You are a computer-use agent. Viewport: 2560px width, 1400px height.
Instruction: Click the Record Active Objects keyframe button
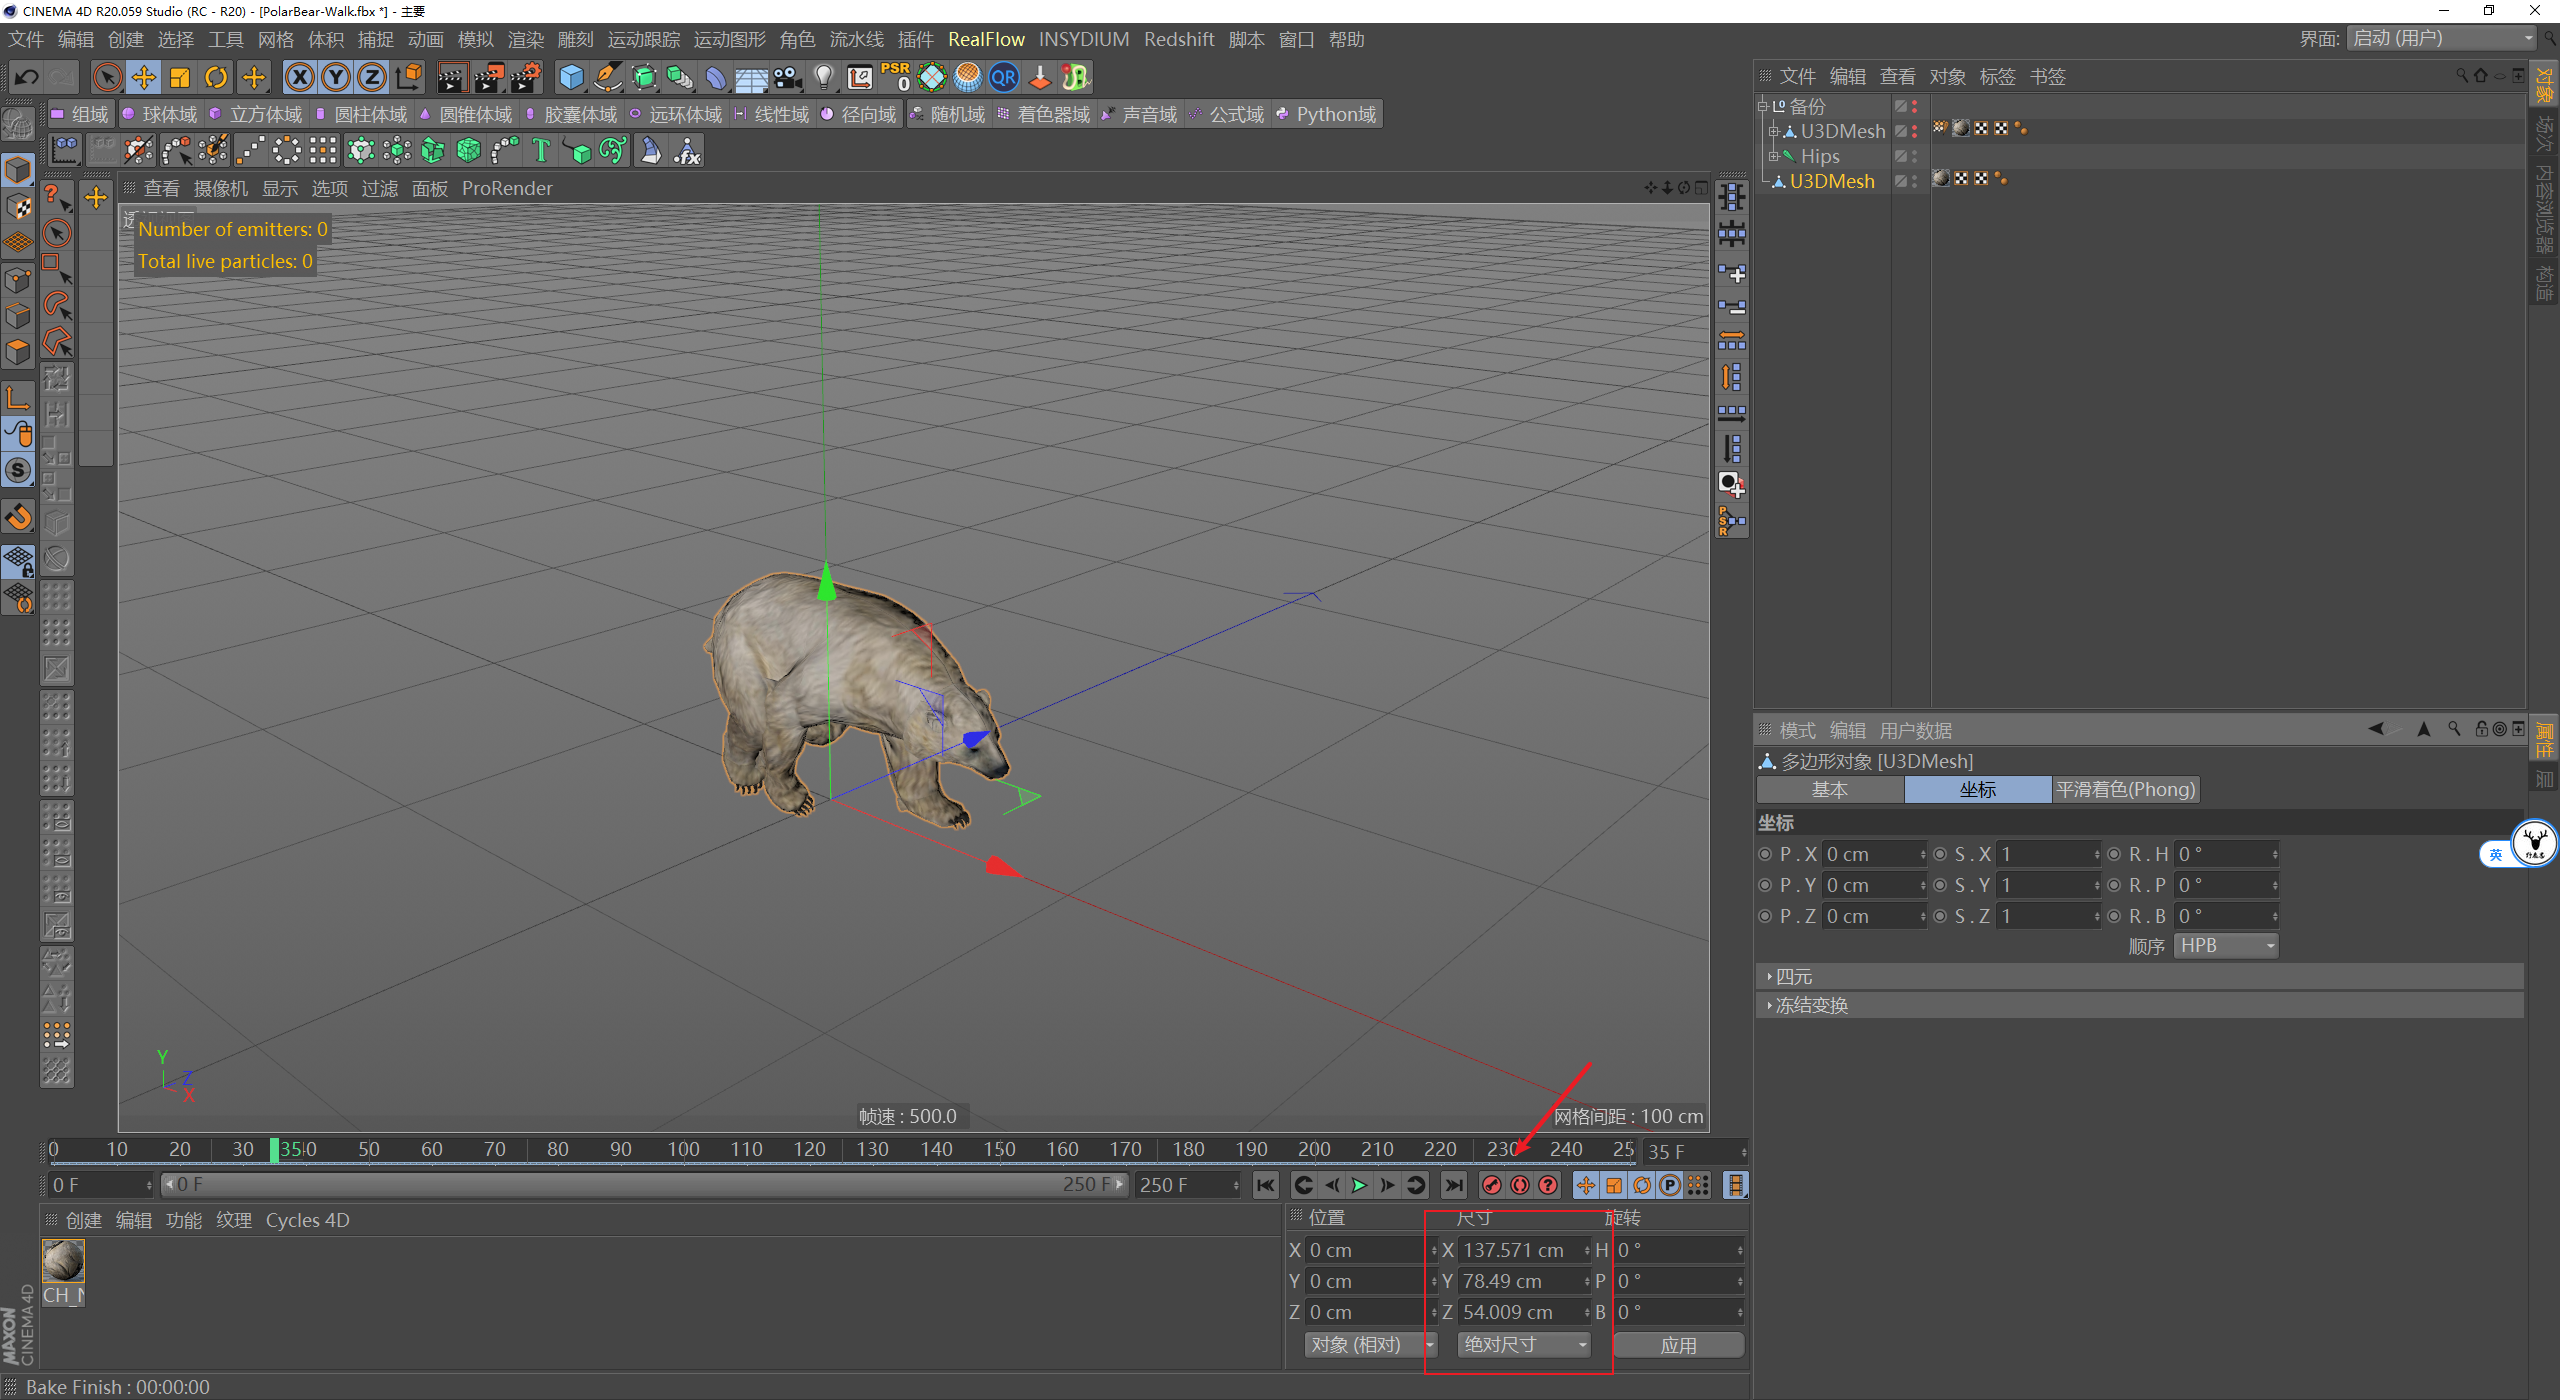pyautogui.click(x=1491, y=1185)
